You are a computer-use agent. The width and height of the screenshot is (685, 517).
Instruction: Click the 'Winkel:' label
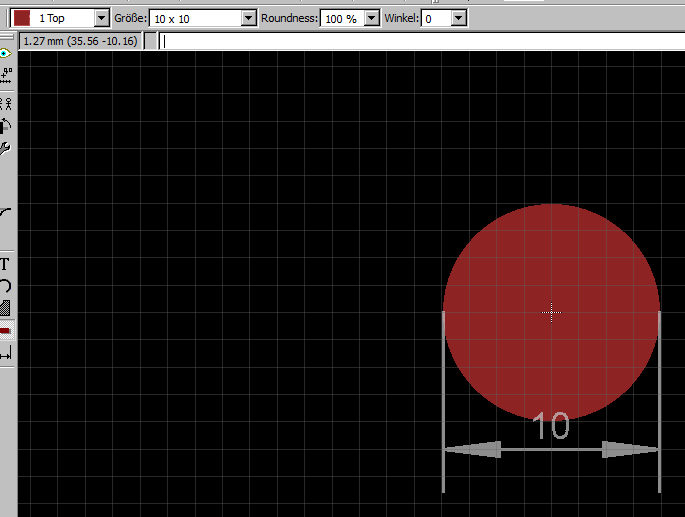[401, 18]
